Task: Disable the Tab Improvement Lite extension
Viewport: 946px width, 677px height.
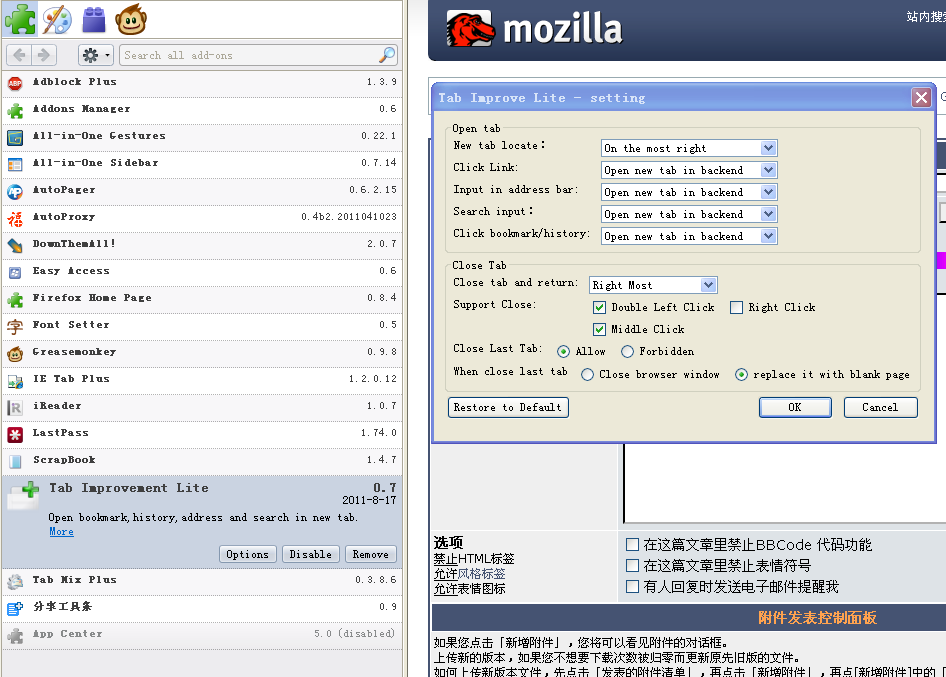Action: (311, 554)
